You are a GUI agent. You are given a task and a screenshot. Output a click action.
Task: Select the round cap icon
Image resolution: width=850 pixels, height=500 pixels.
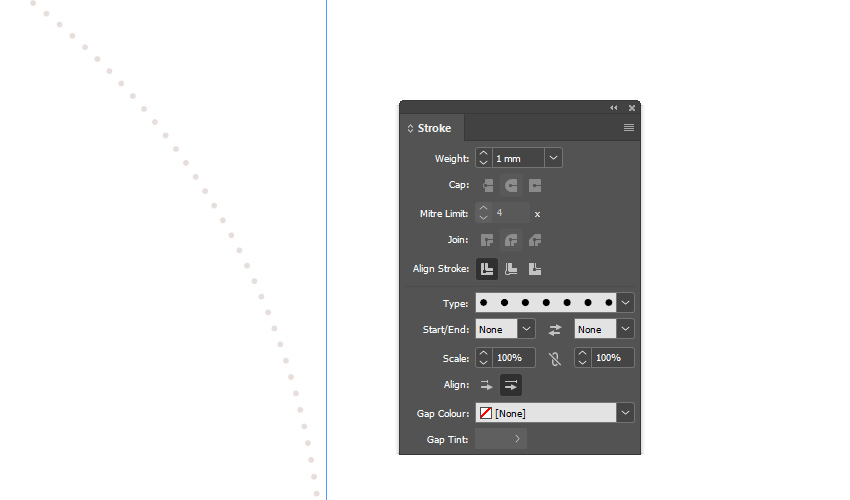[x=511, y=185]
